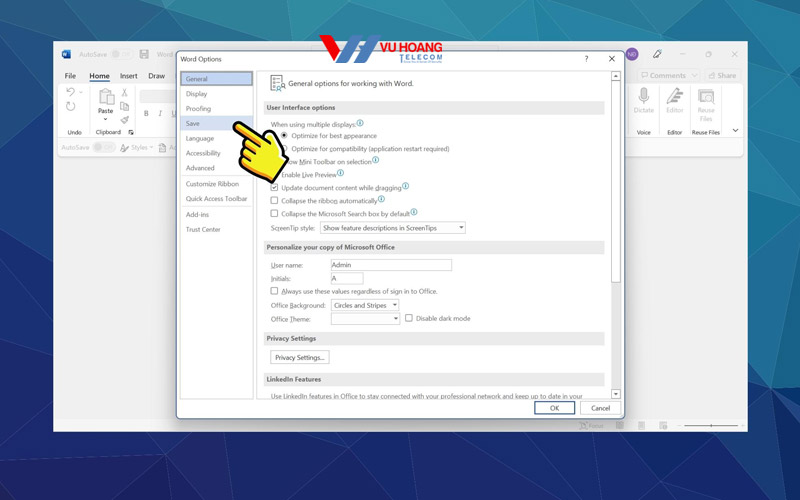
Task: Enable Collapse the ribbon automatically checkbox
Action: click(275, 200)
